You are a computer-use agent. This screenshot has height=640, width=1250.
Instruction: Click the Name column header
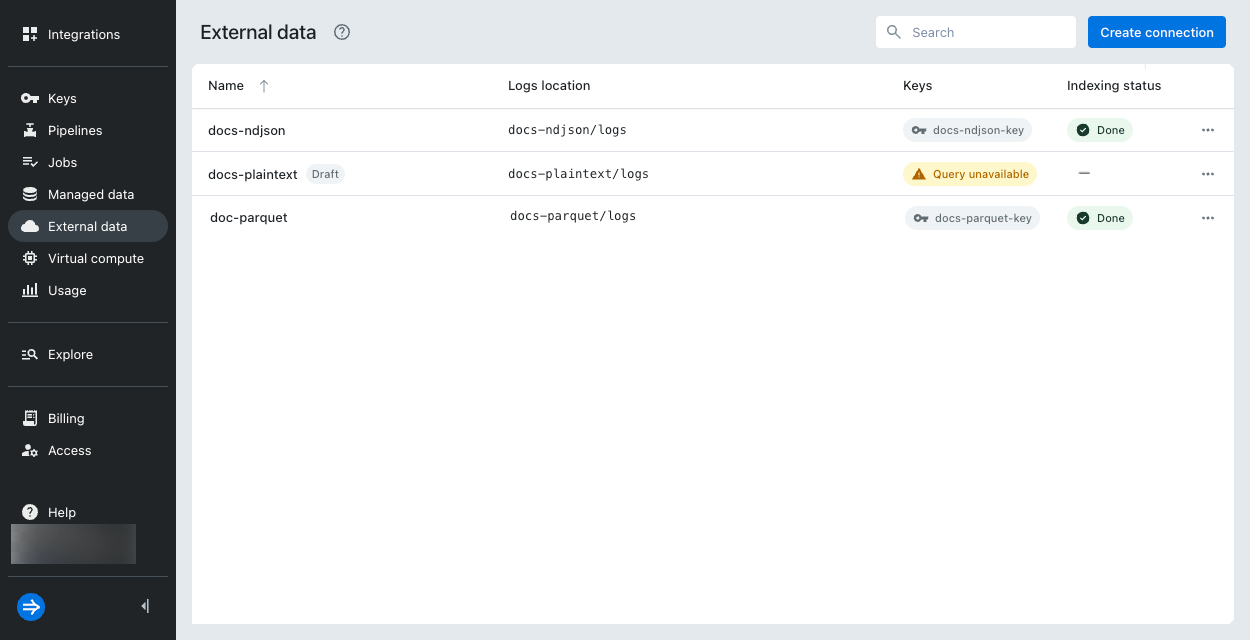[226, 86]
